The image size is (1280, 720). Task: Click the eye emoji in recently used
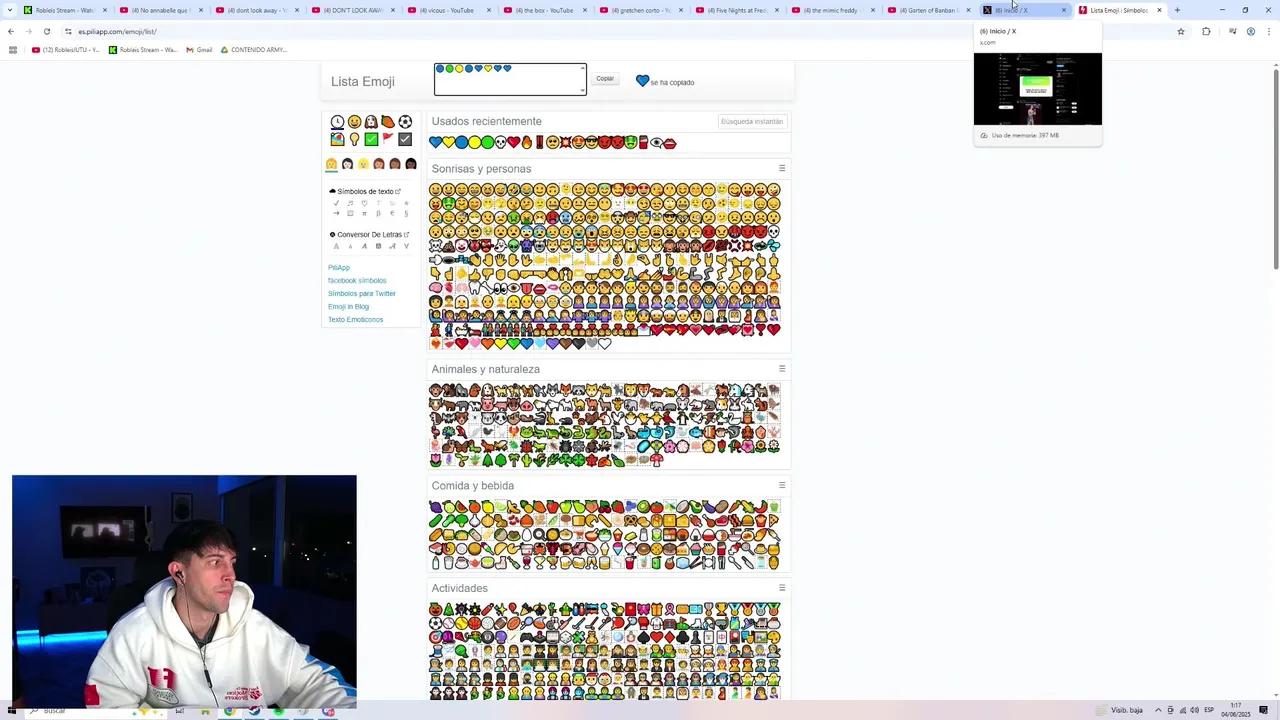tap(657, 143)
